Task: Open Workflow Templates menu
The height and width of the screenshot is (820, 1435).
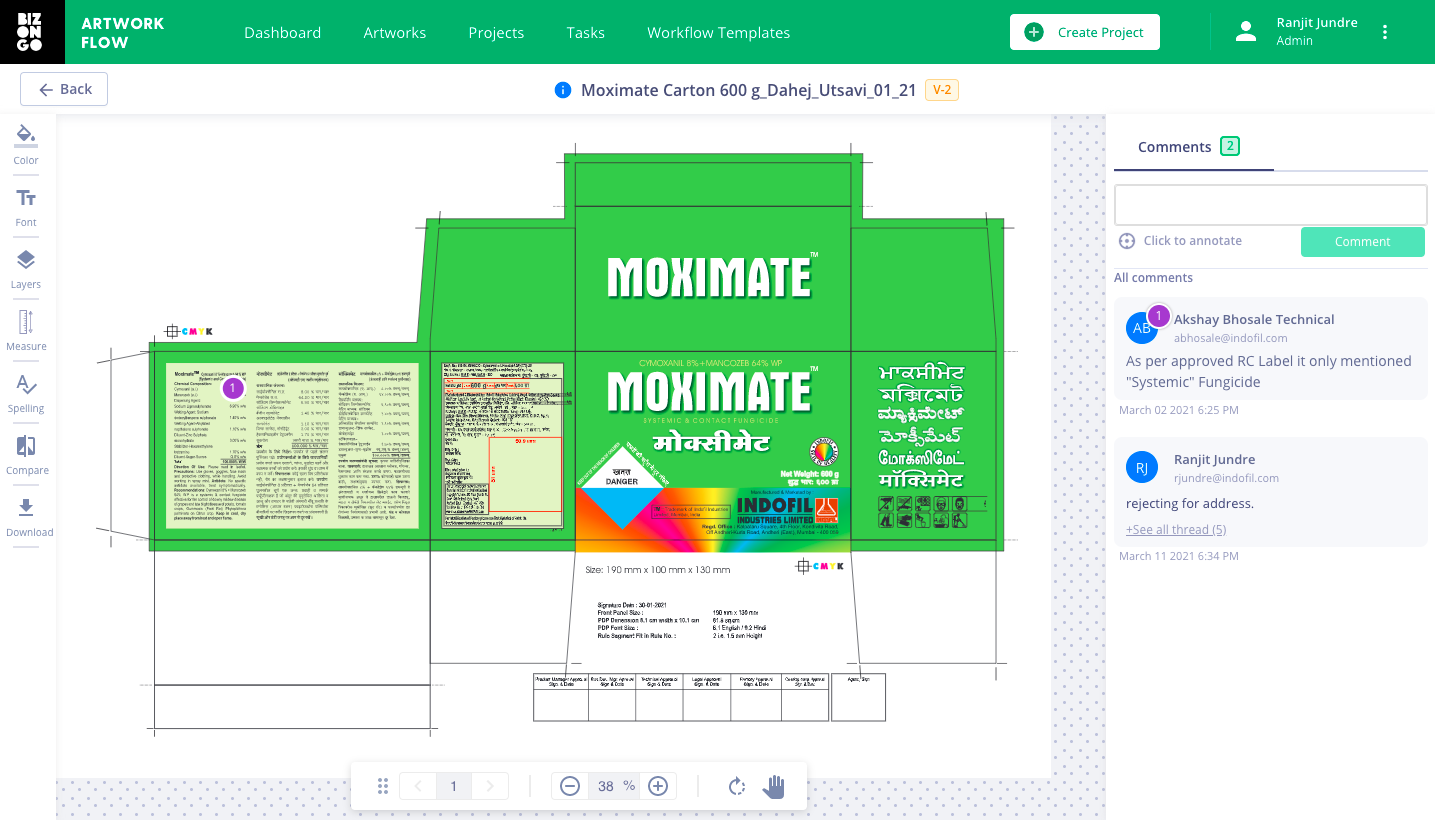Action: pos(719,32)
